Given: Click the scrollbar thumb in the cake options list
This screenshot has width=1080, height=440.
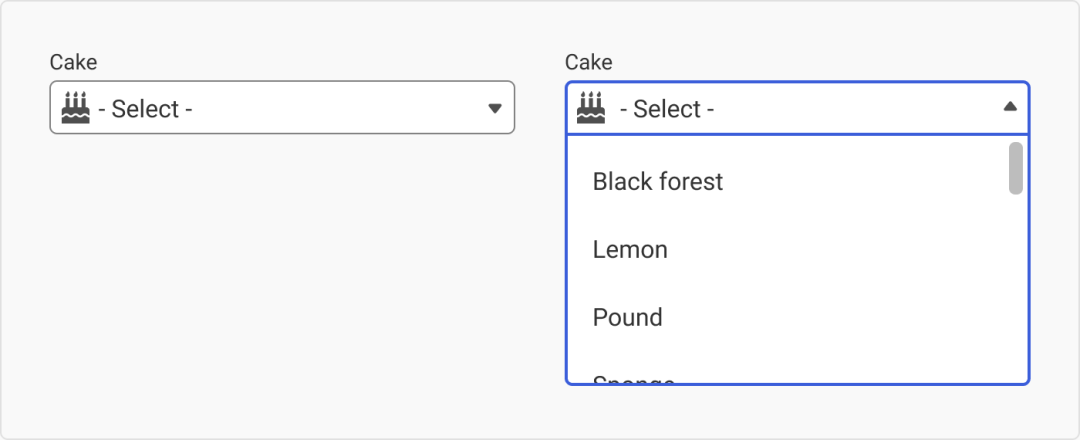Looking at the screenshot, I should point(1015,168).
